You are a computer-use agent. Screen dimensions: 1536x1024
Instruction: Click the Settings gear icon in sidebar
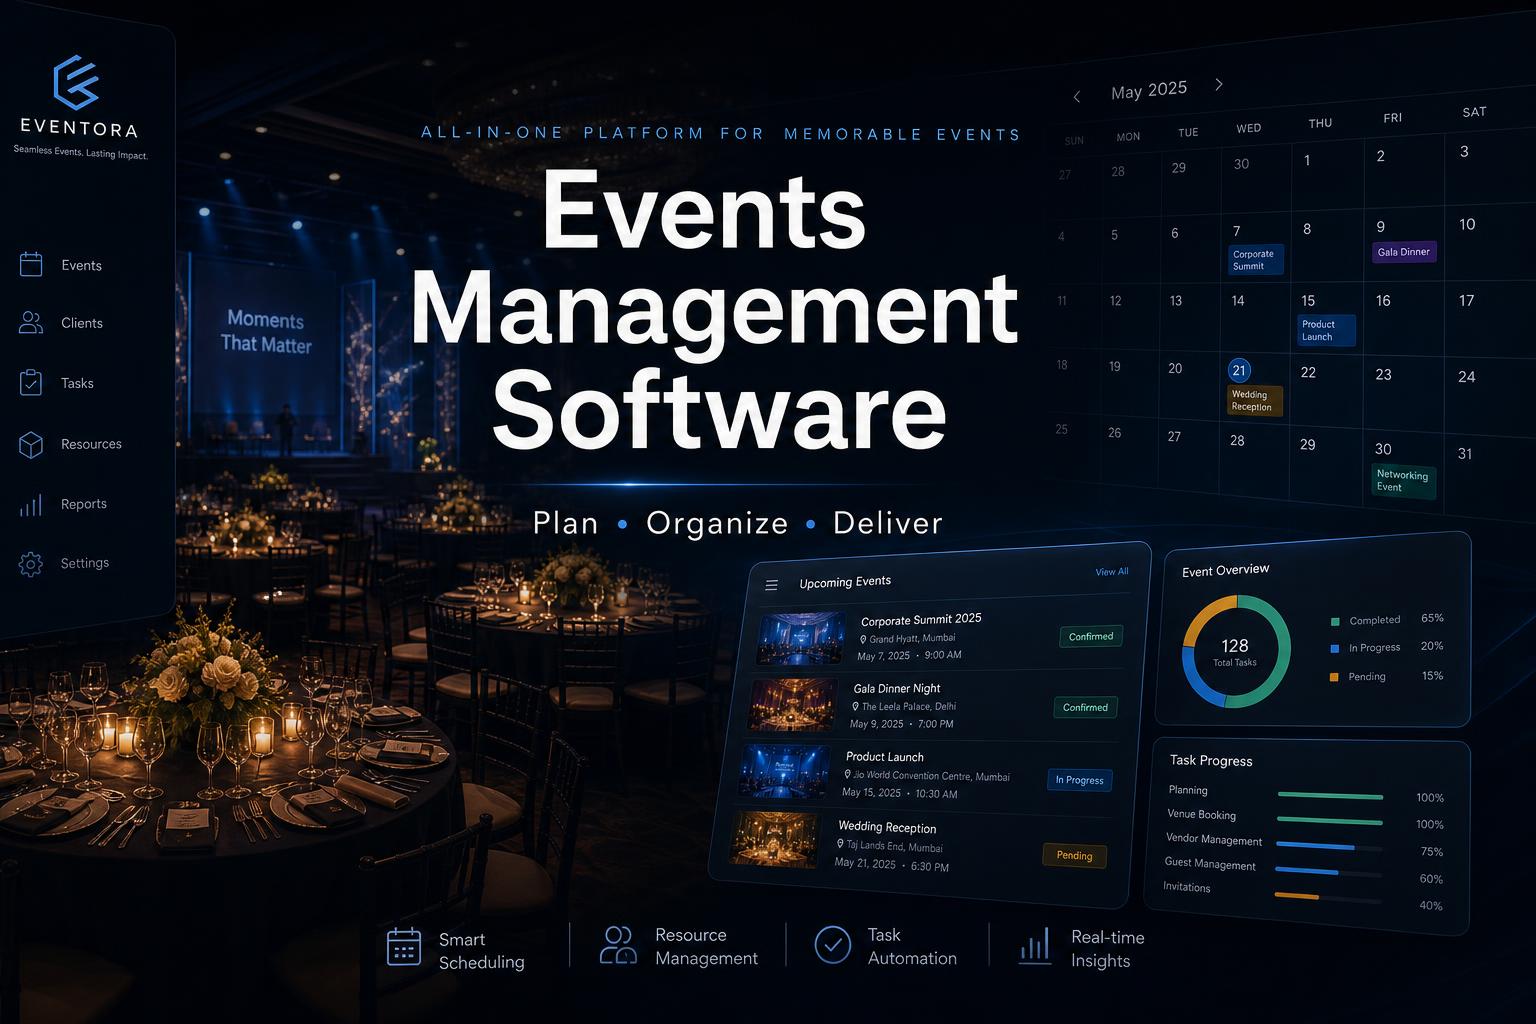tap(31, 564)
